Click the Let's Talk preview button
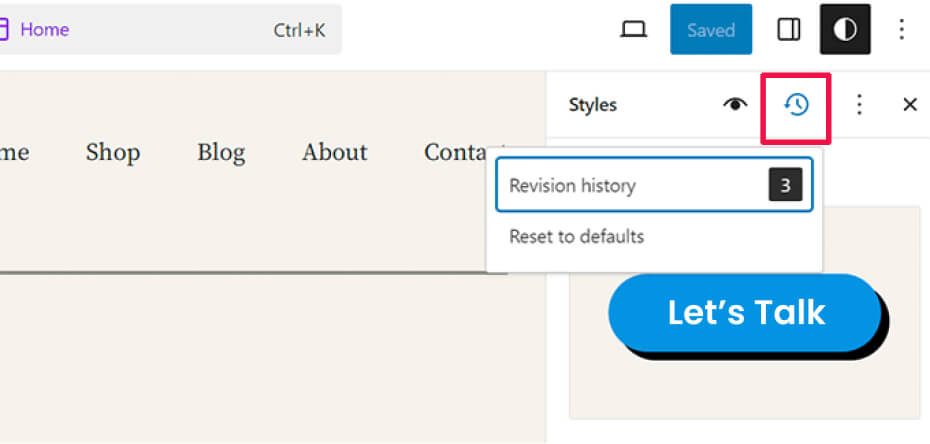The width and height of the screenshot is (930, 444). coord(745,312)
